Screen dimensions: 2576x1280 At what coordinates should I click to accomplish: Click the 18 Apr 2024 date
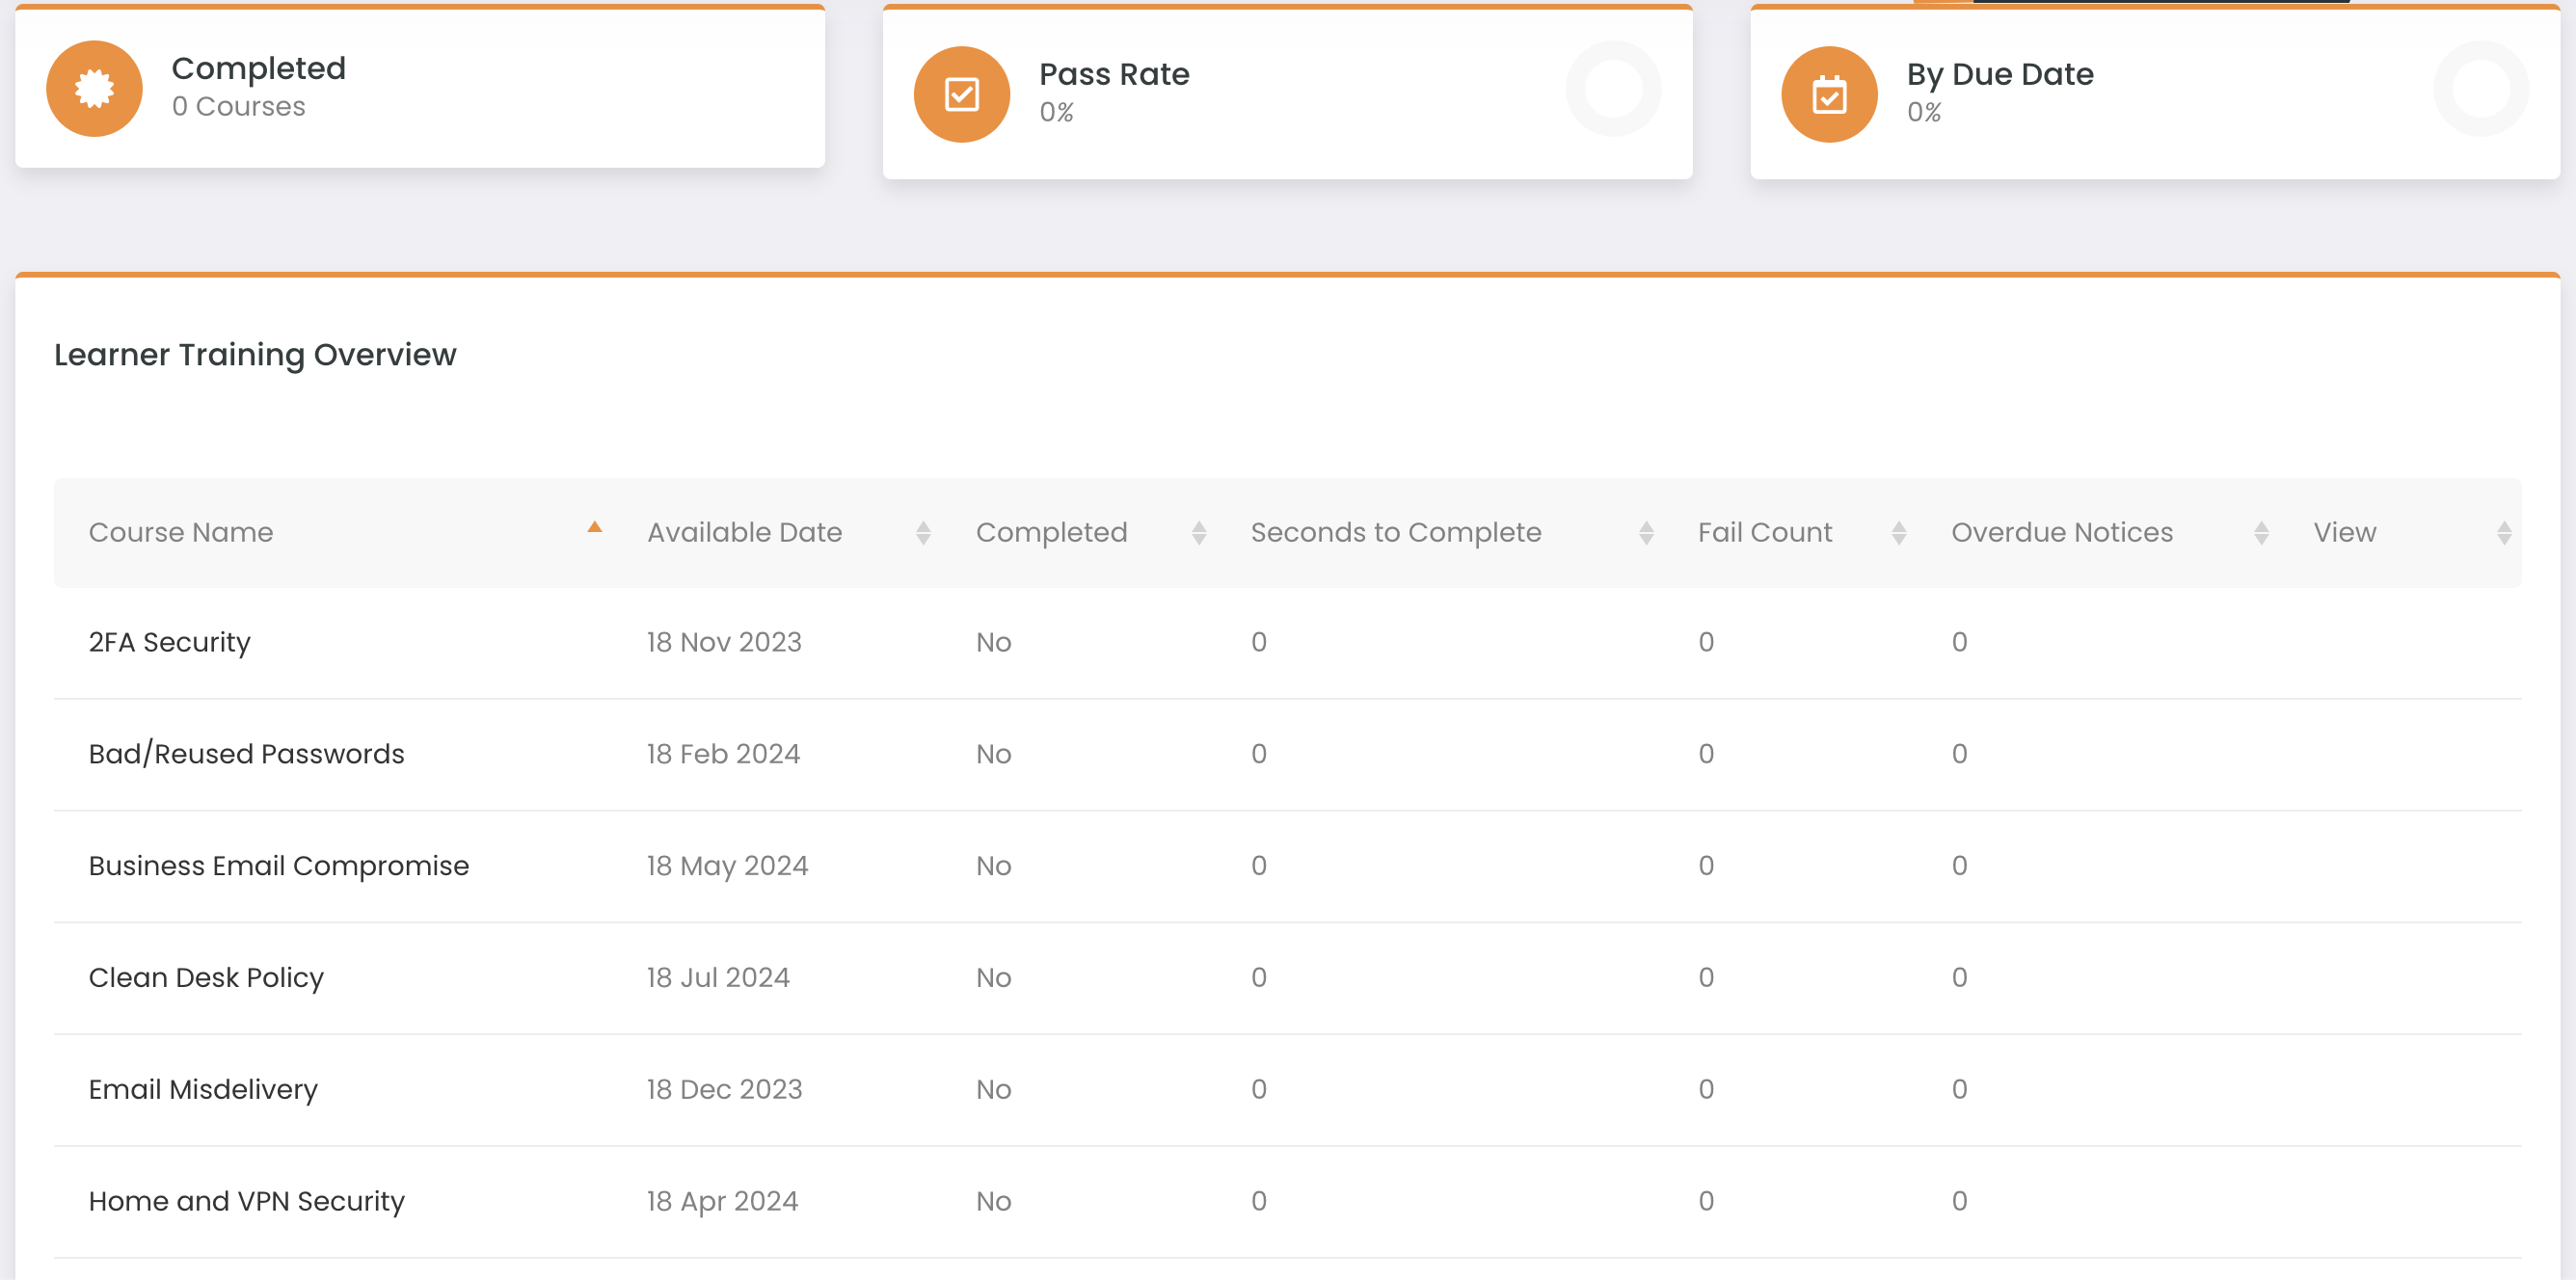tap(722, 1201)
